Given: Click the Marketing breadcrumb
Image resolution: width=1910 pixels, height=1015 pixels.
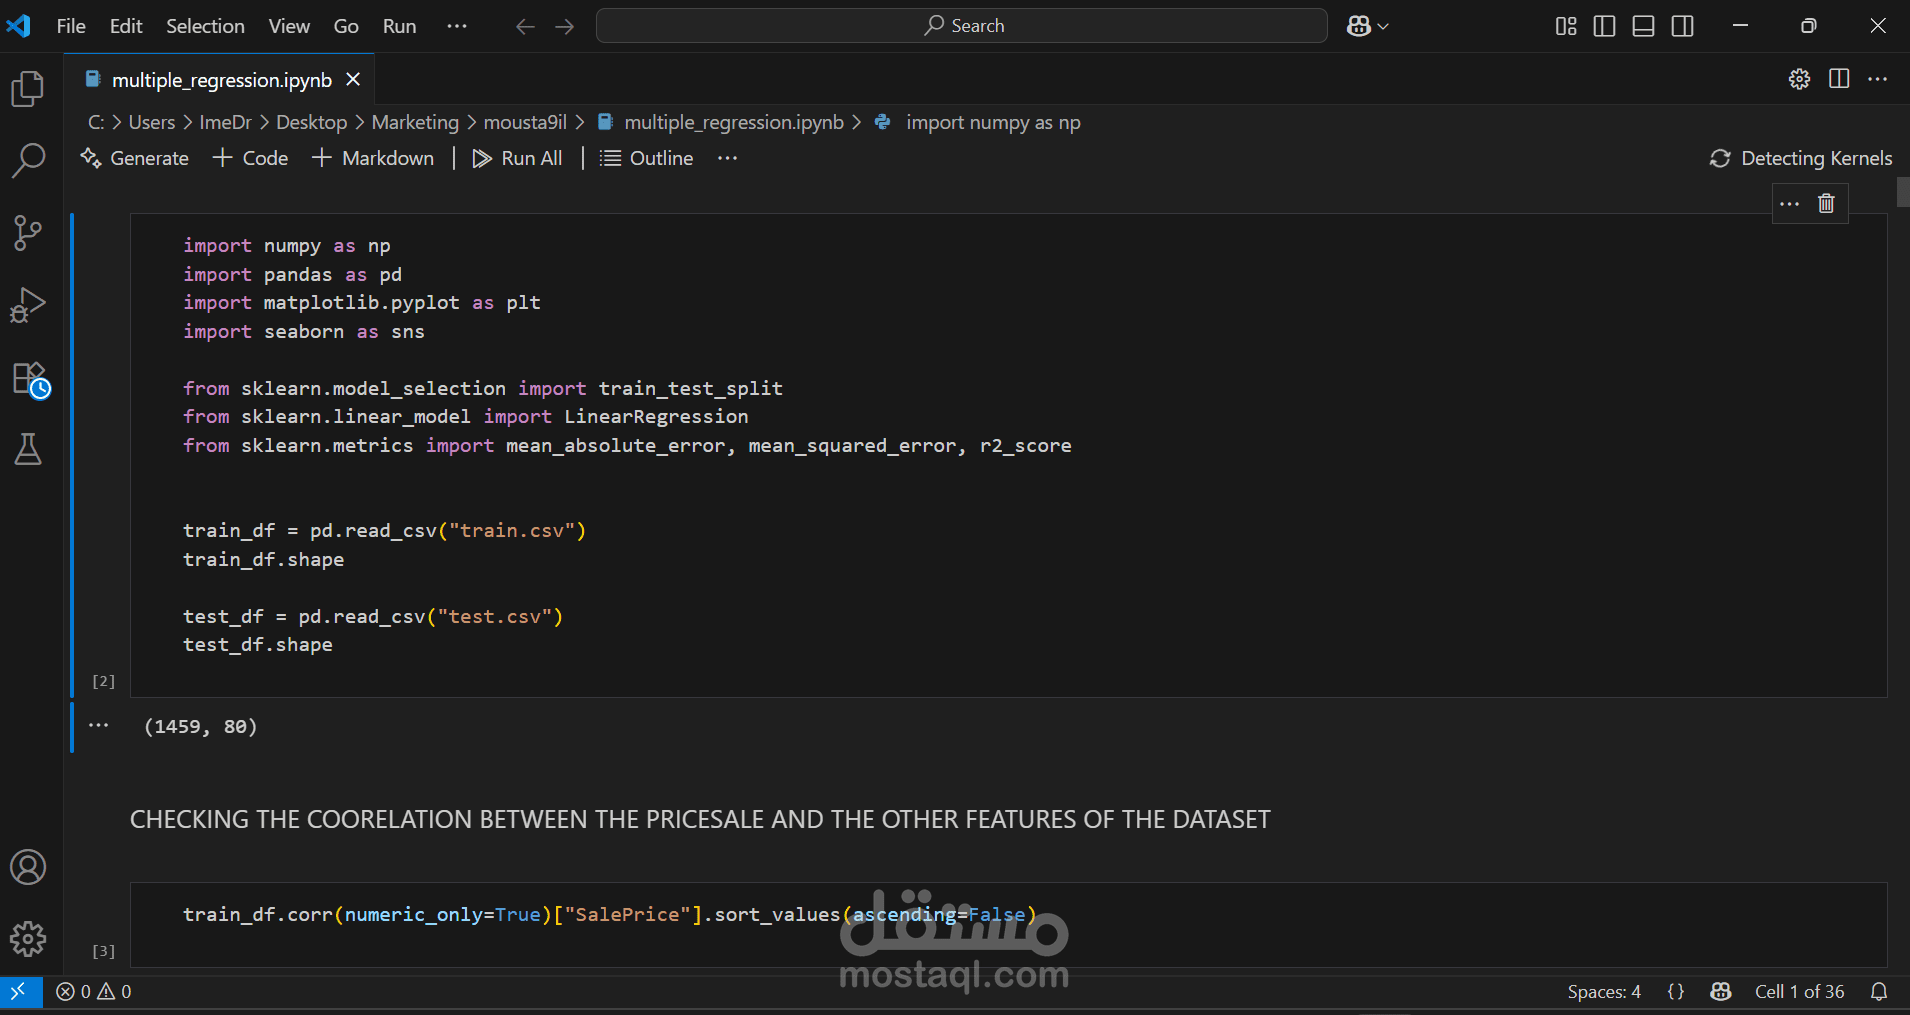Looking at the screenshot, I should [415, 122].
